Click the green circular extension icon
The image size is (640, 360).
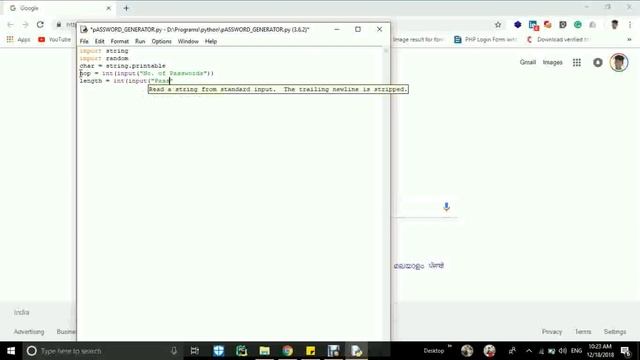coord(578,25)
